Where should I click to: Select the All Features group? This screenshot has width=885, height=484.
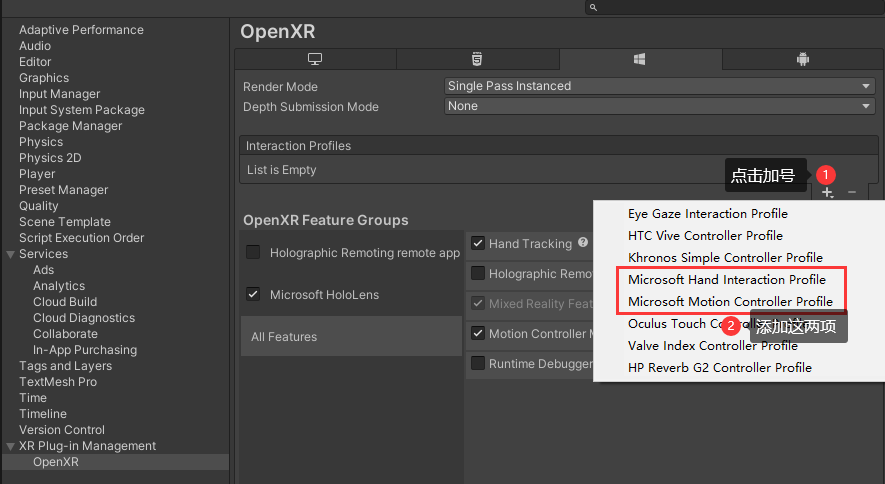point(351,337)
